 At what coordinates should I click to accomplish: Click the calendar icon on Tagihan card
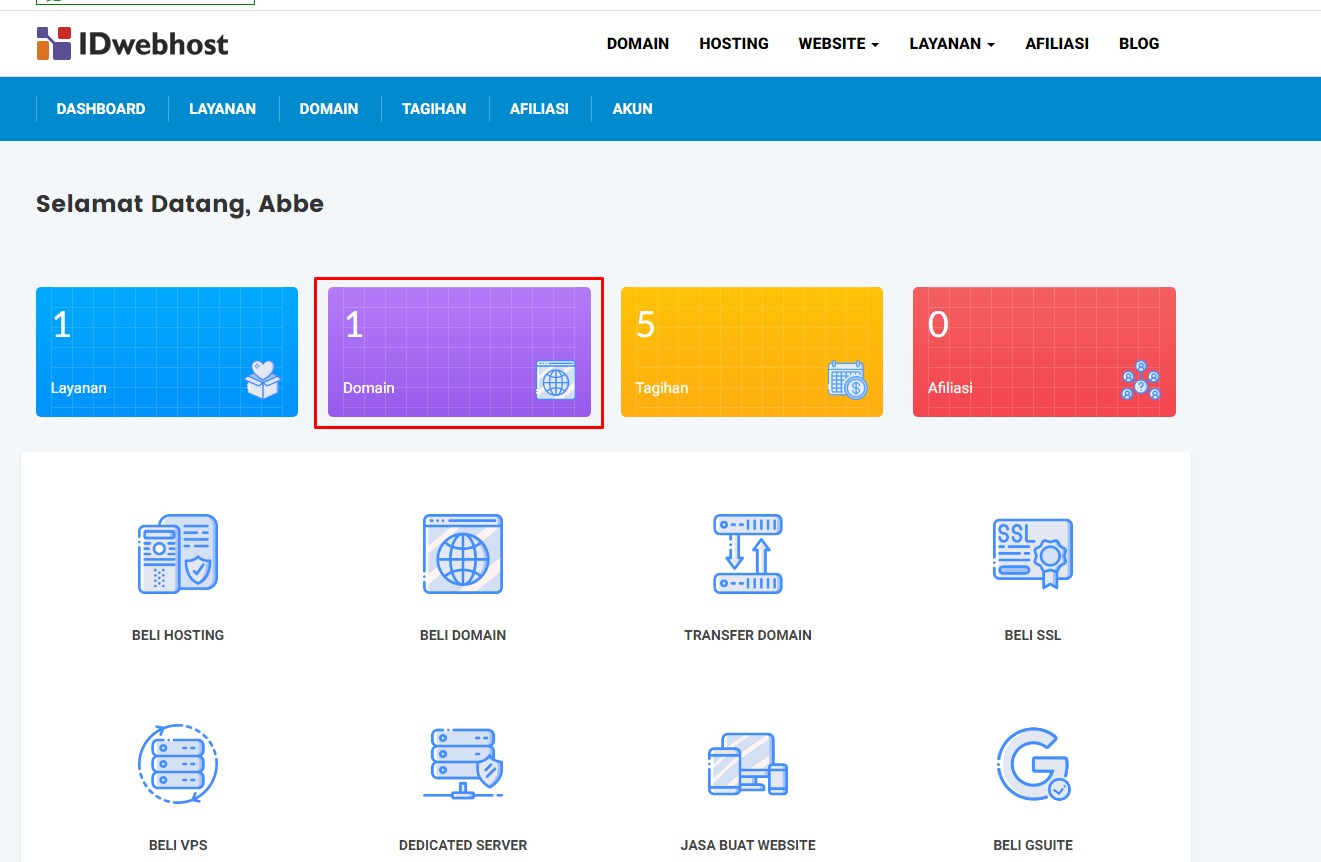pos(849,381)
